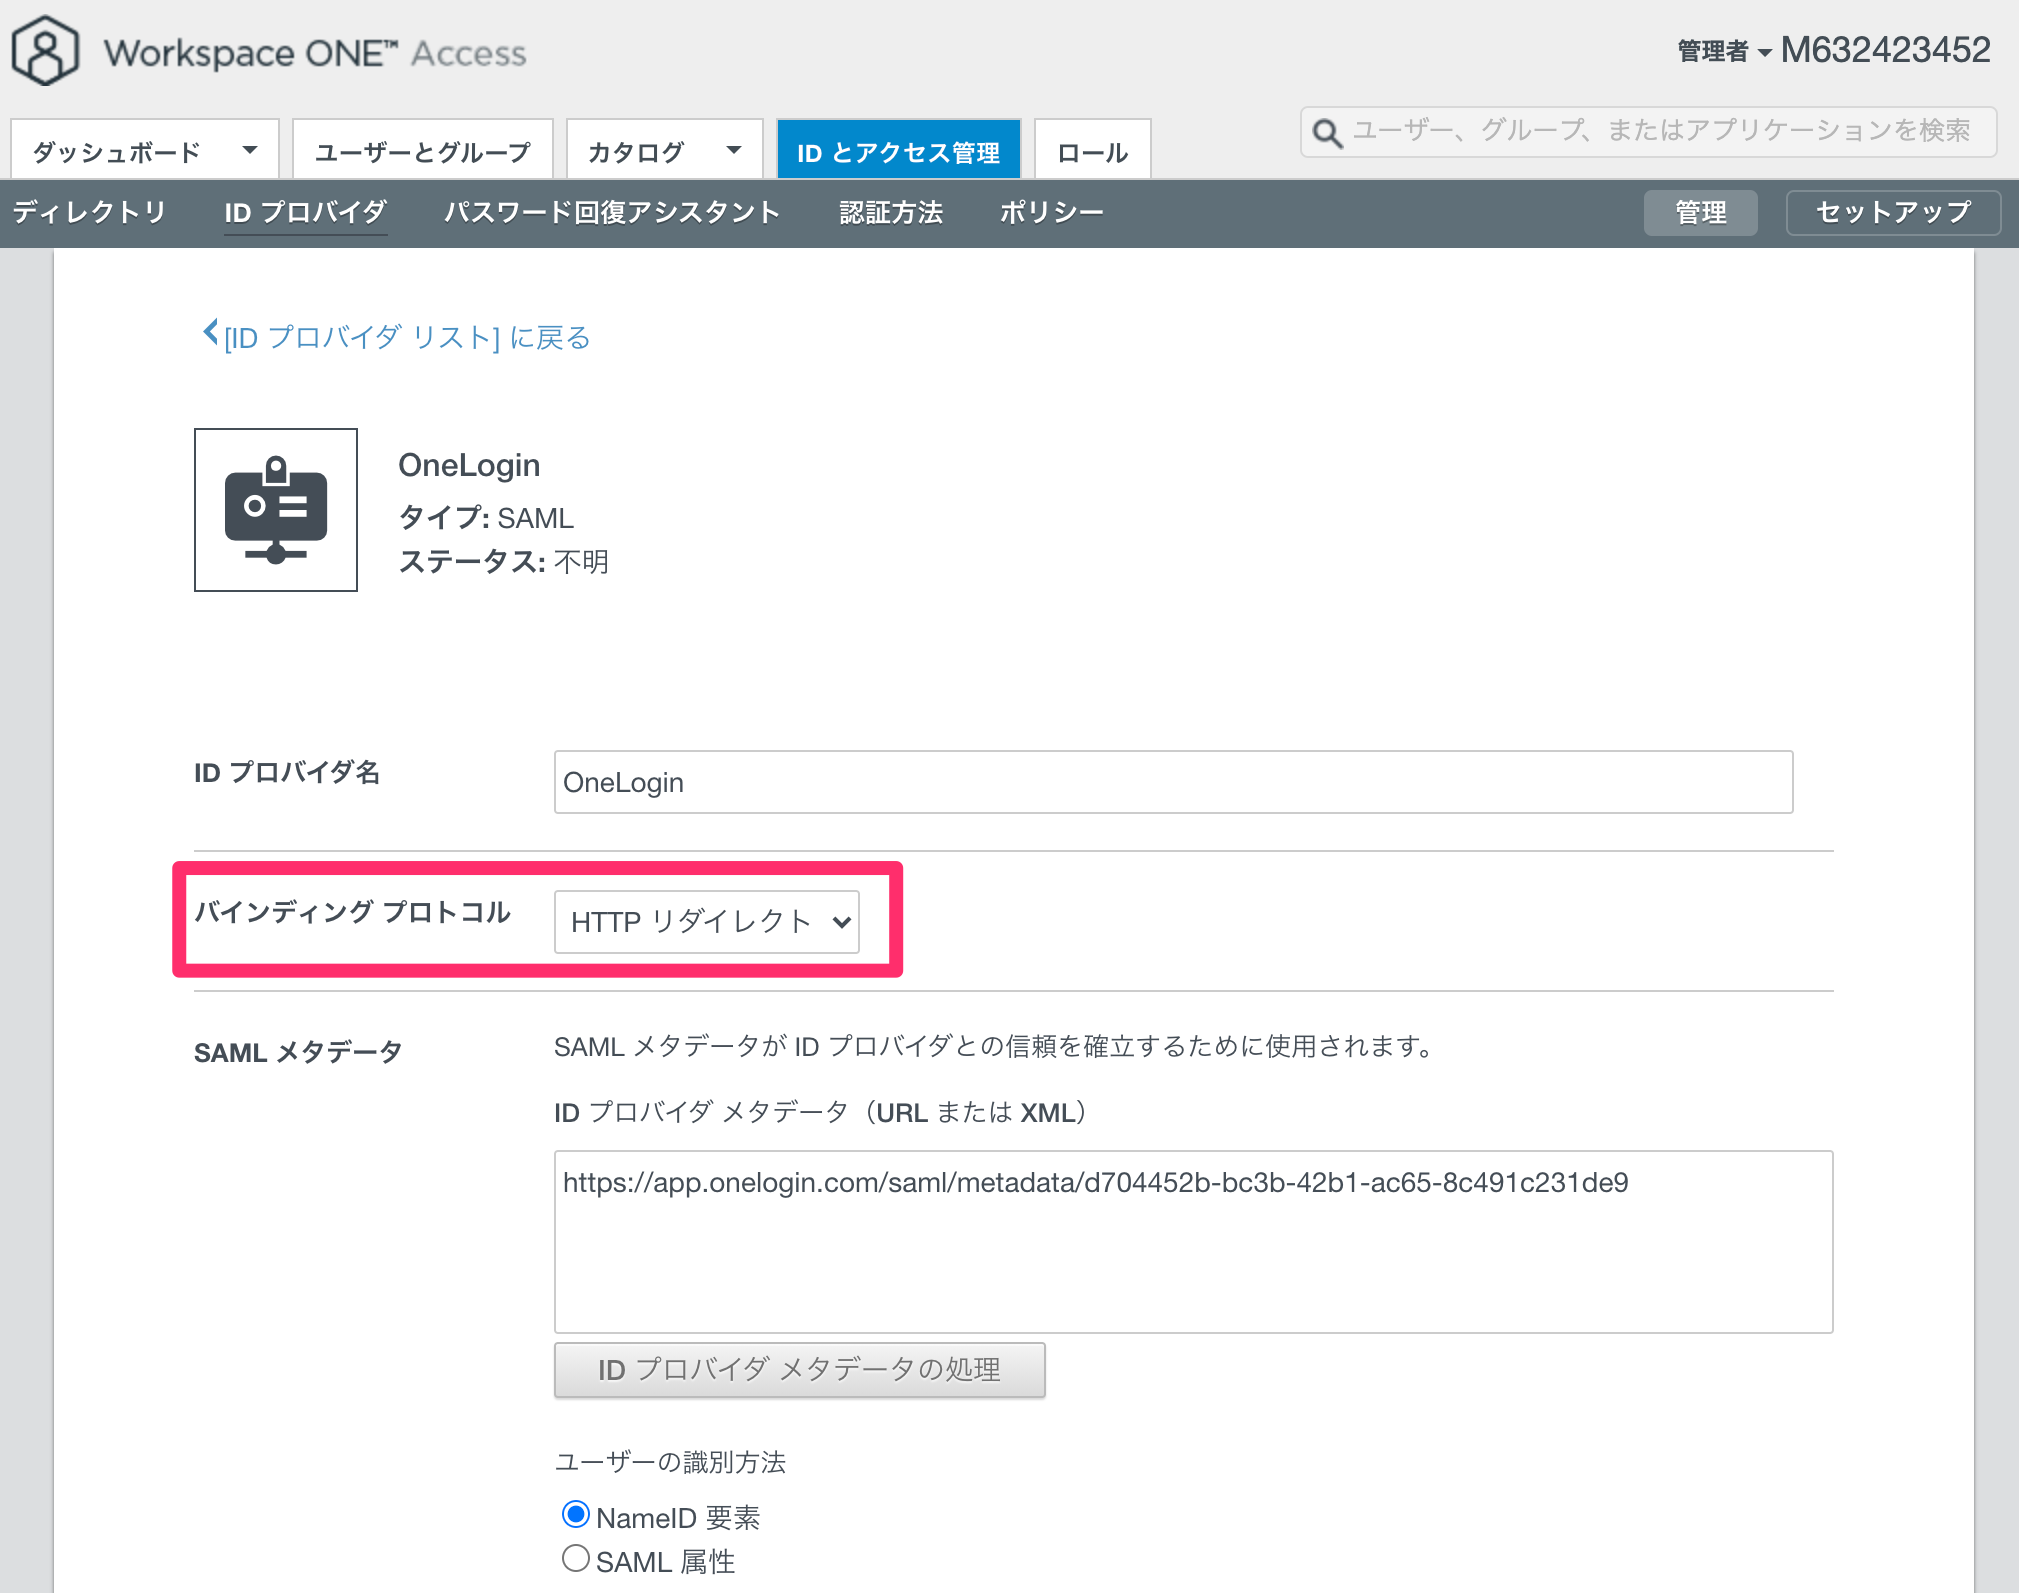
Task: Click the OneLogin identity provider icon
Action: [276, 510]
